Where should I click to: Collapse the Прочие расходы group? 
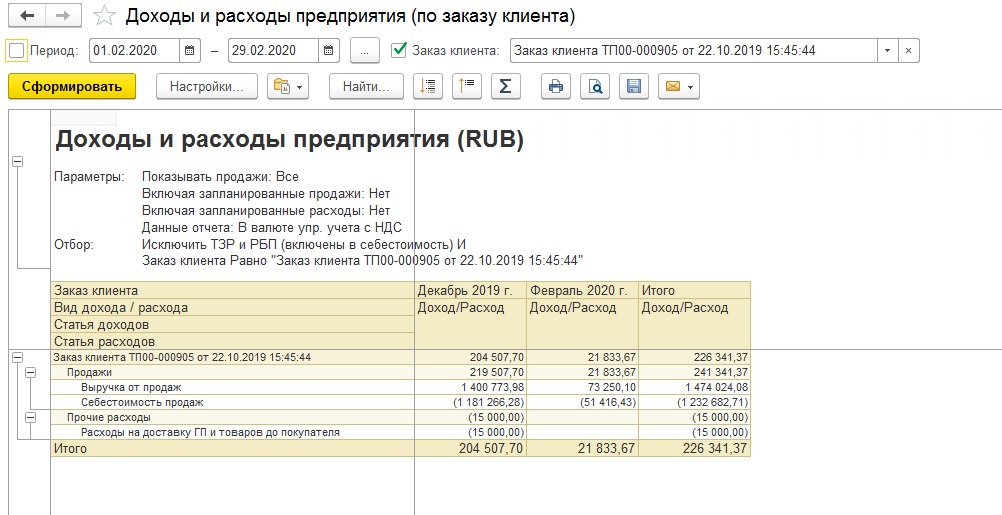click(29, 417)
